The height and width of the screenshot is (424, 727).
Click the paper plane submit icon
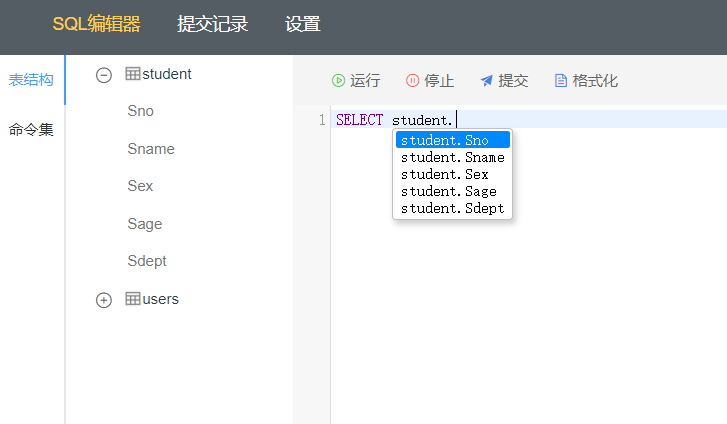pos(486,81)
